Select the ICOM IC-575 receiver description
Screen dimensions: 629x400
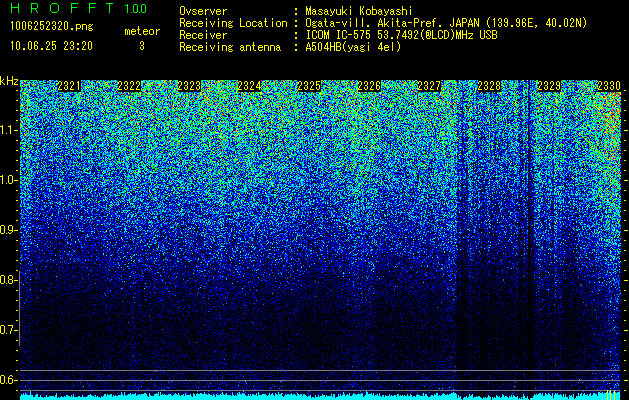401,35
